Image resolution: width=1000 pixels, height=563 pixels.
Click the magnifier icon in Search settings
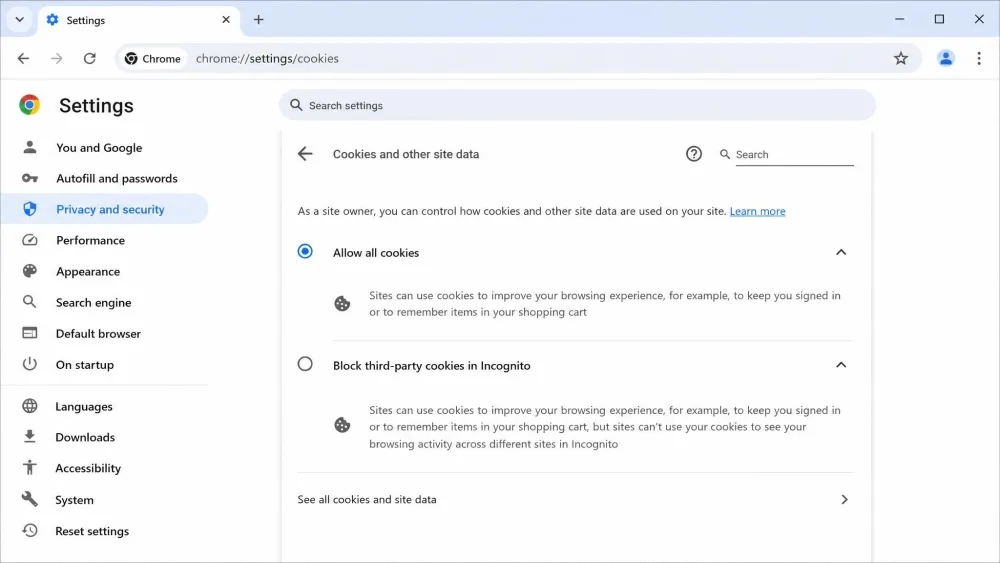coord(296,105)
